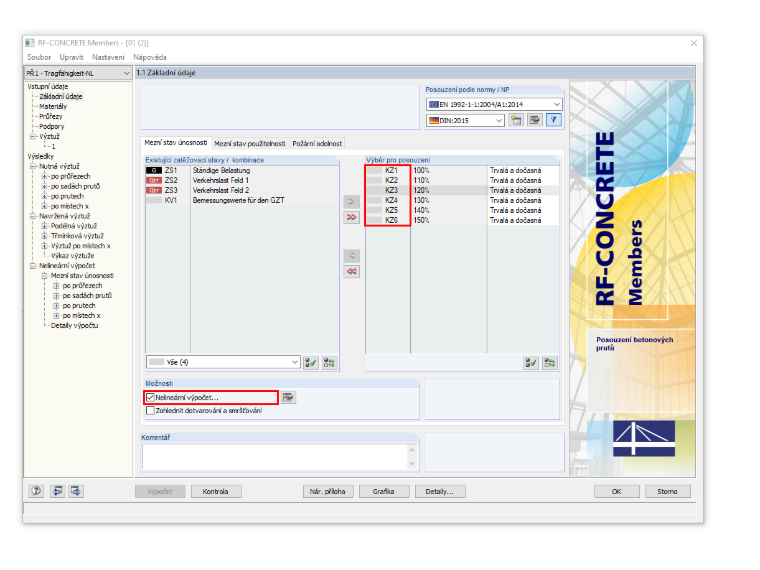The height and width of the screenshot is (570, 760).
Task: Click the RF-CONCRETE window title icon
Action: click(30, 43)
